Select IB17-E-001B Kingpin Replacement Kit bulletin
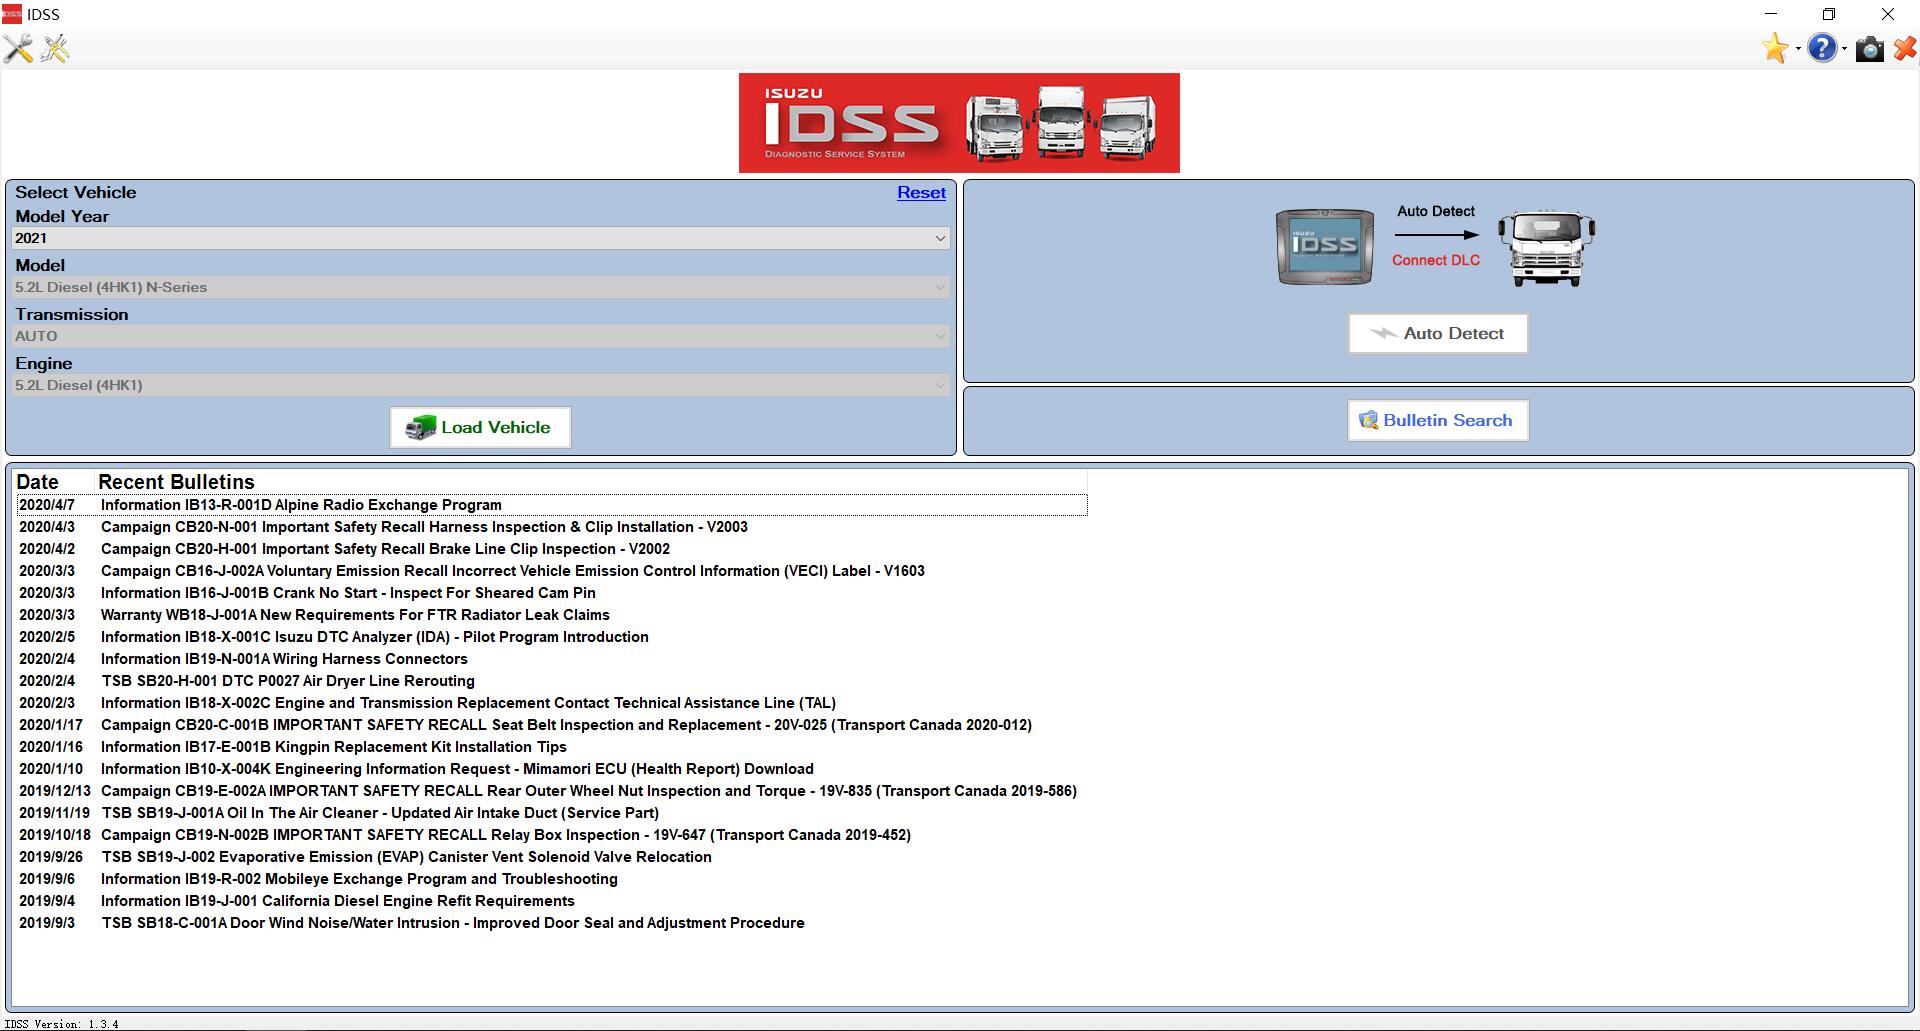Viewport: 1920px width, 1031px height. coord(552,747)
